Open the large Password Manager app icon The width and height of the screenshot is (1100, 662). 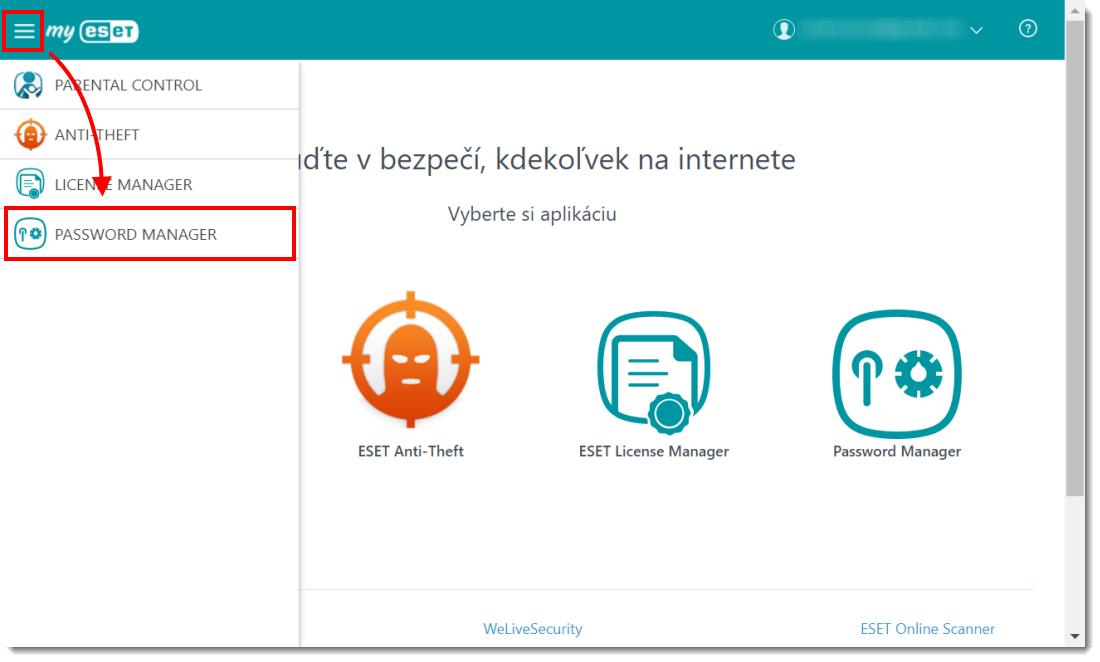(x=896, y=371)
